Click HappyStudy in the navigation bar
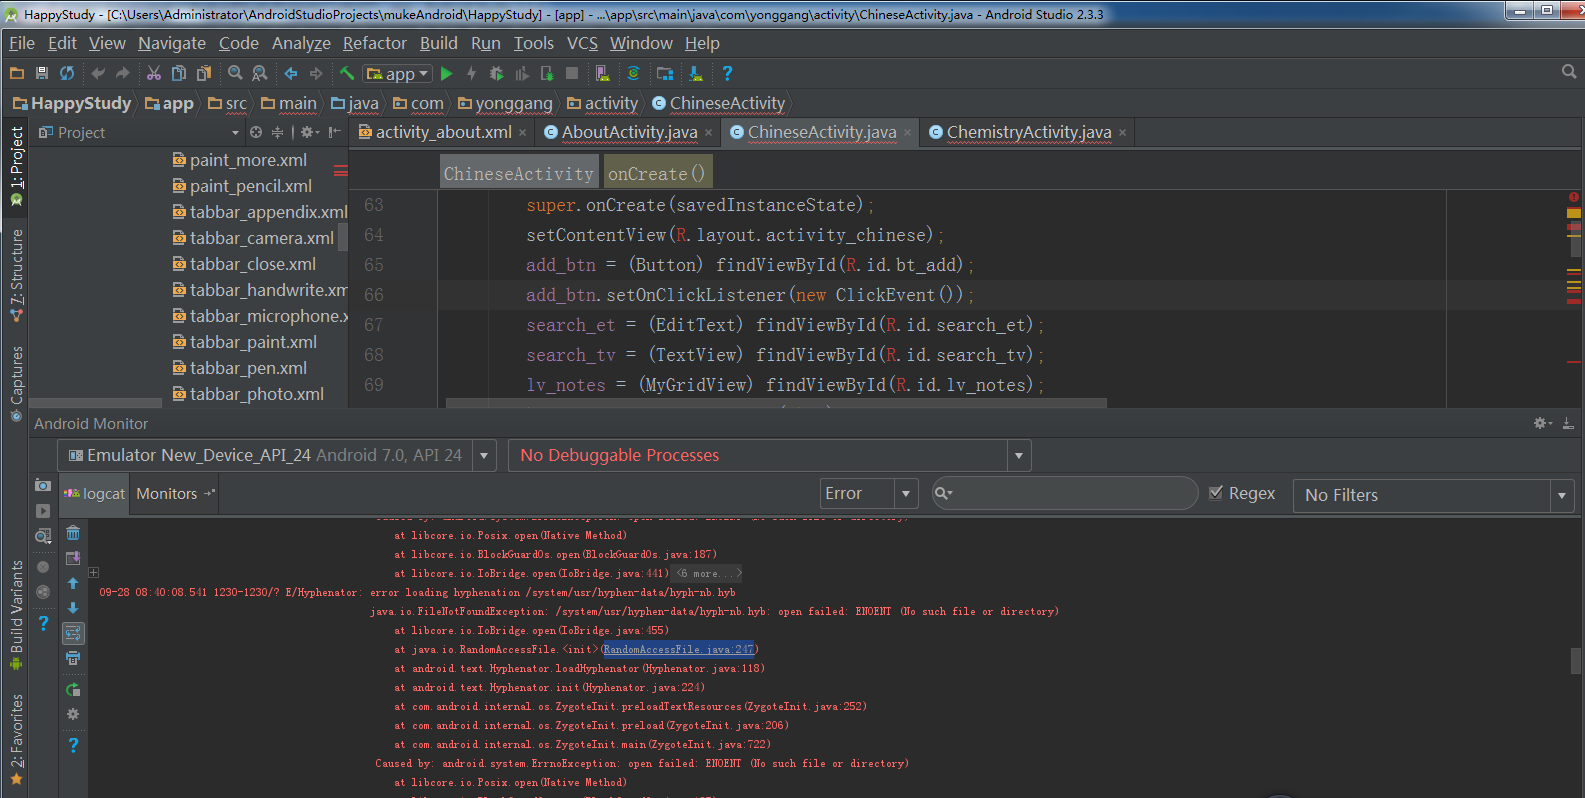The width and height of the screenshot is (1585, 798). 72,103
